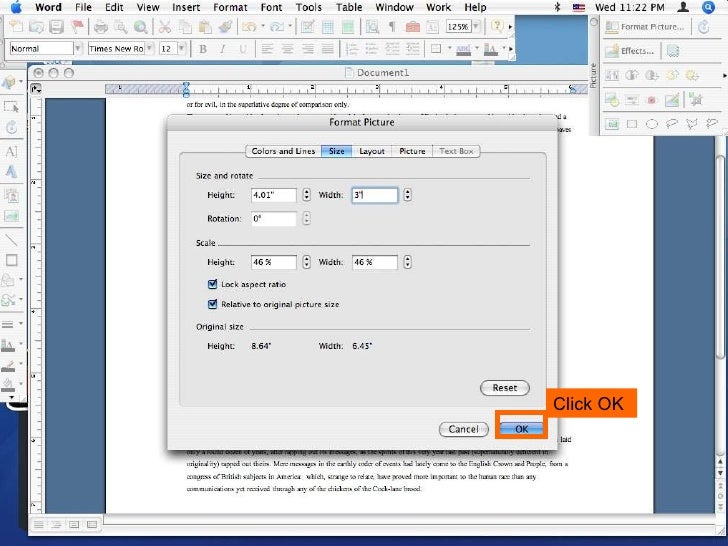Click OK to confirm picture size
The height and width of the screenshot is (546, 728).
521,428
